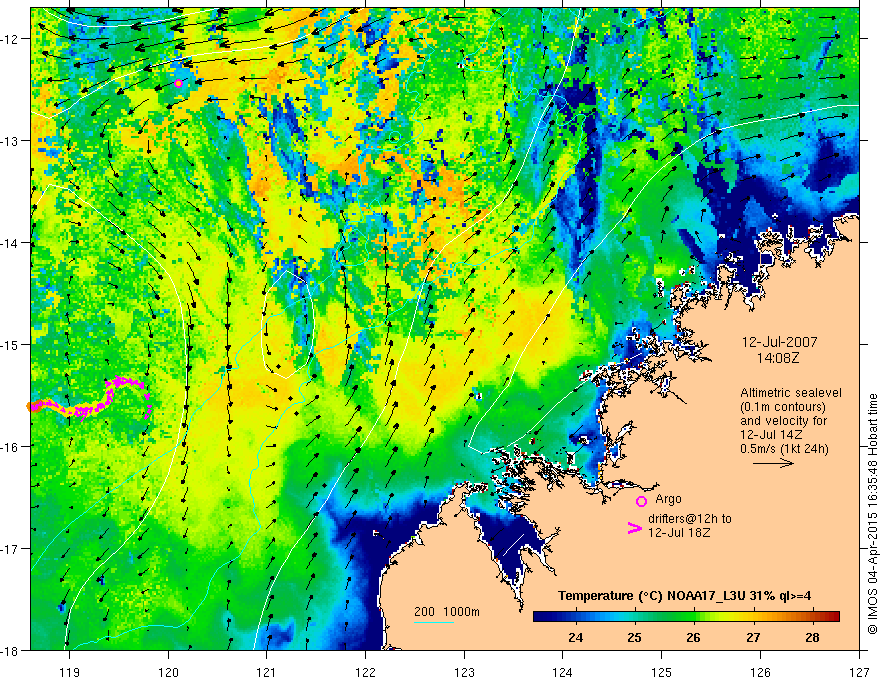880x680 pixels.
Task: Click the '123' longitude axis label
Action: point(464,672)
